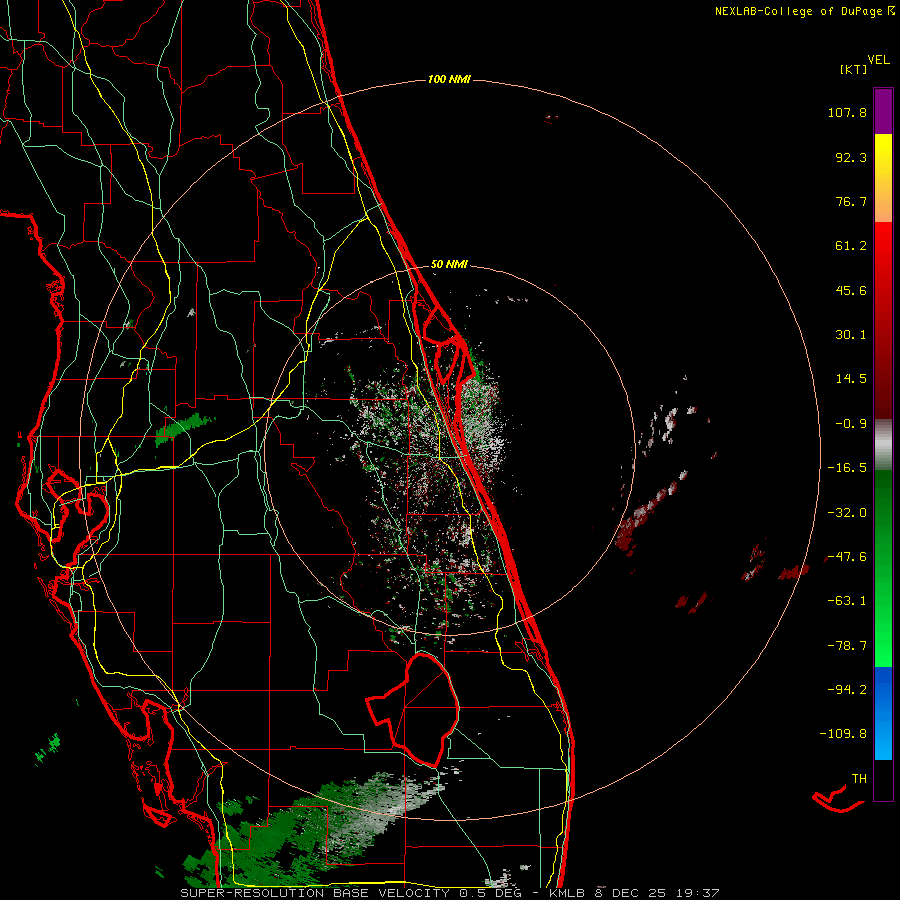Click the 100 NMI range ring label

[x=449, y=79]
